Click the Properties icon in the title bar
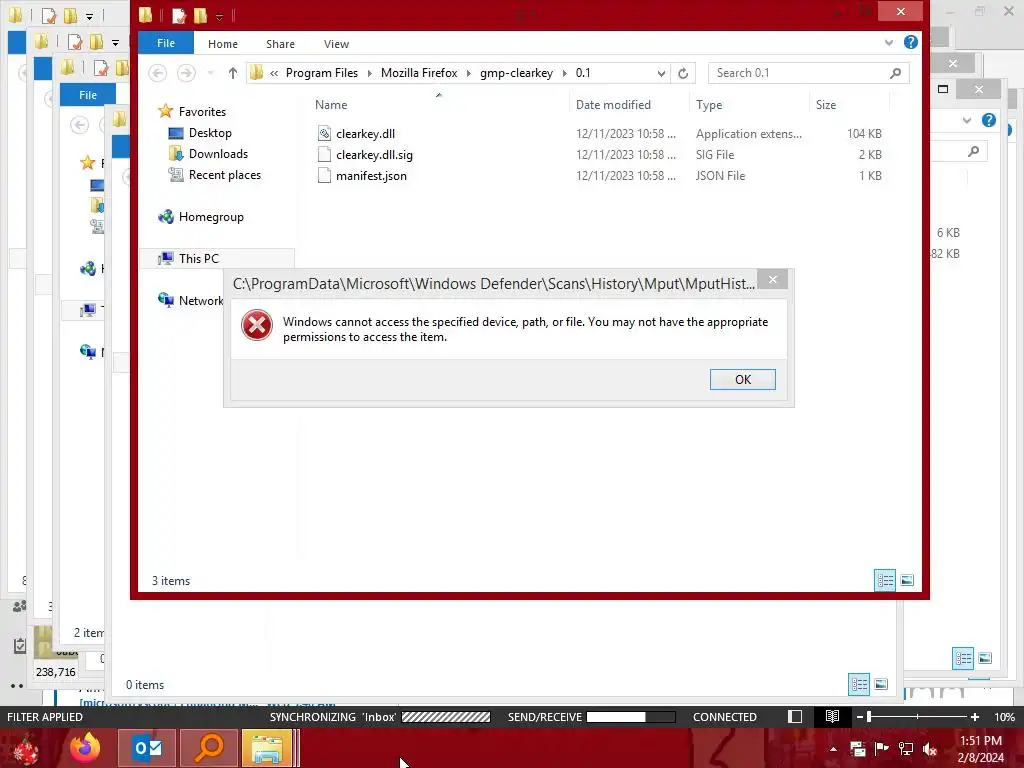Image resolution: width=1024 pixels, height=768 pixels. [x=179, y=16]
